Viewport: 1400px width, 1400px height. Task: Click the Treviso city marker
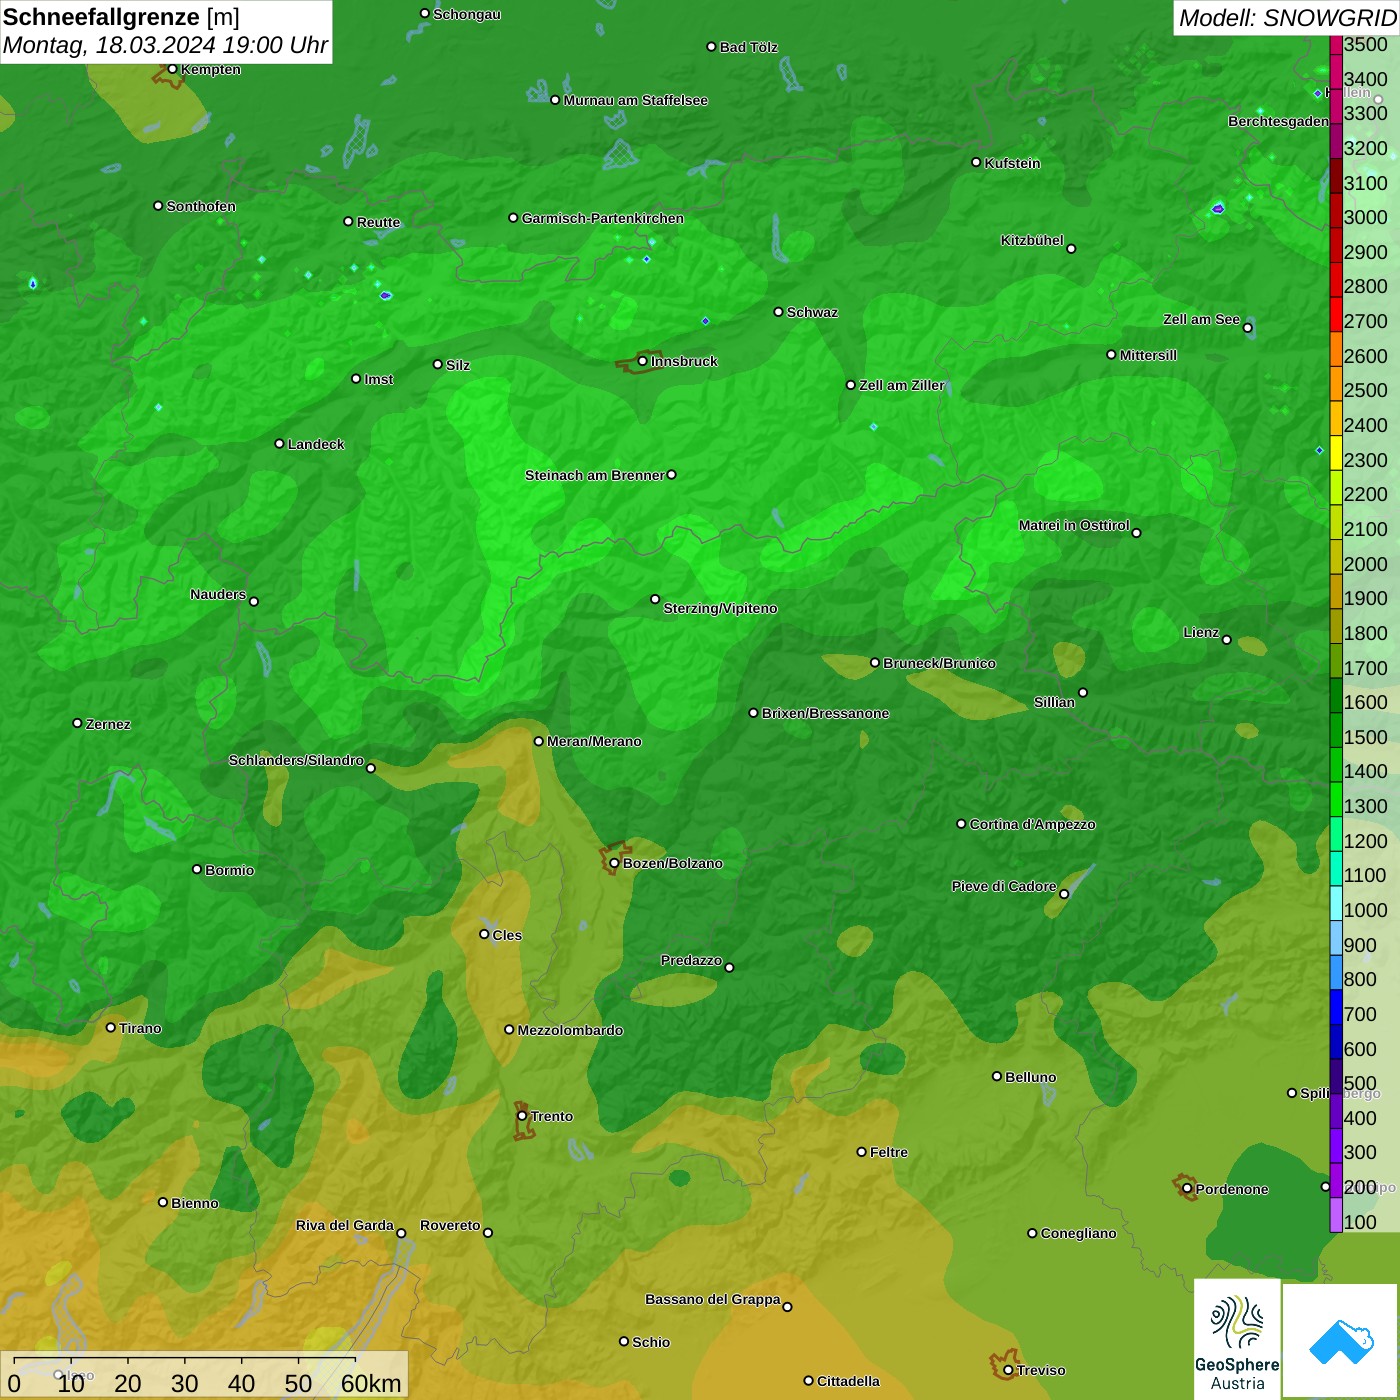(1008, 1370)
